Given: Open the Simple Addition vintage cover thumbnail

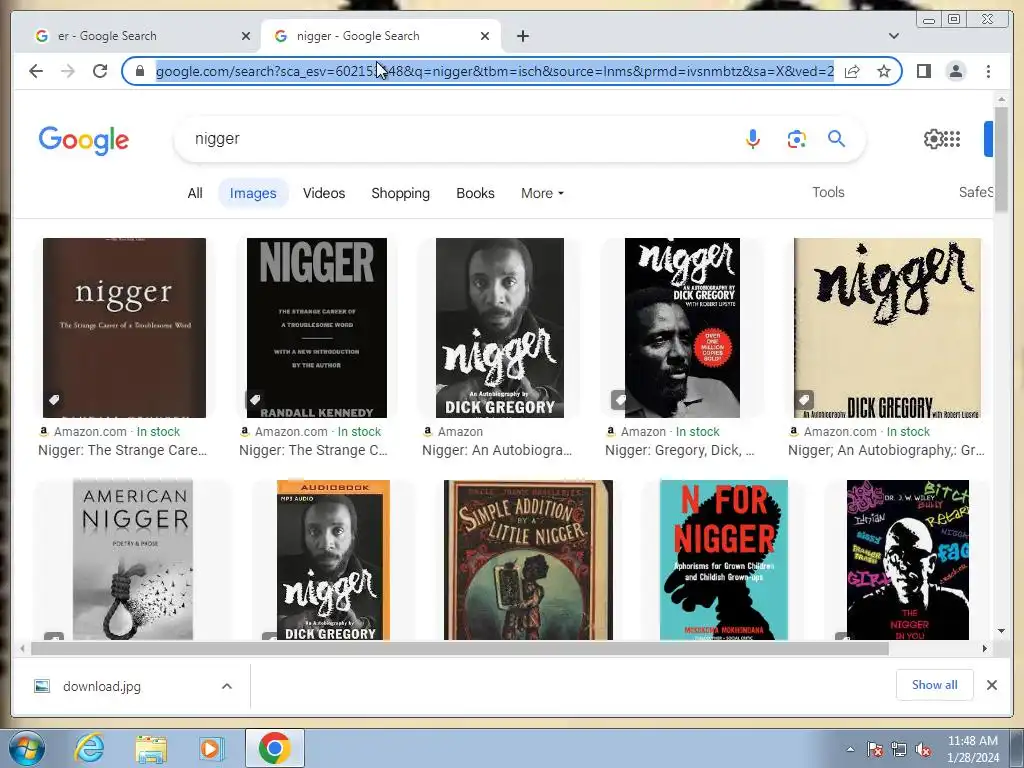Looking at the screenshot, I should [x=528, y=560].
